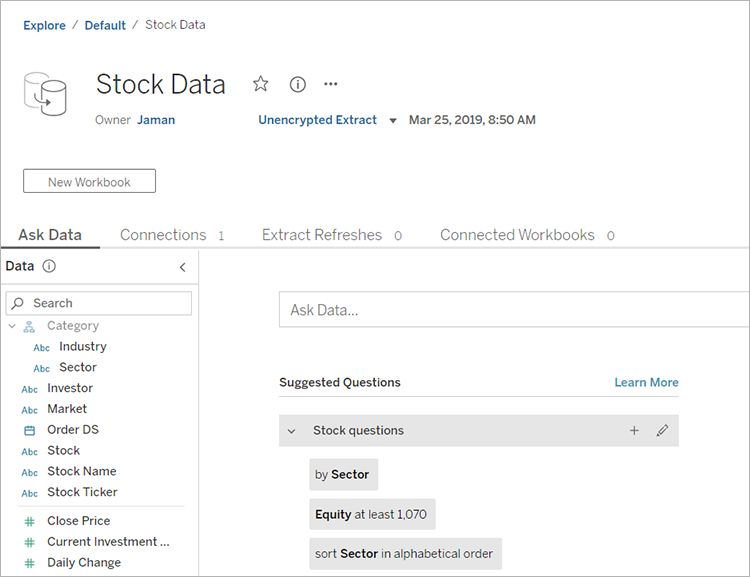
Task: Open the more actions ellipsis menu
Action: [x=331, y=84]
